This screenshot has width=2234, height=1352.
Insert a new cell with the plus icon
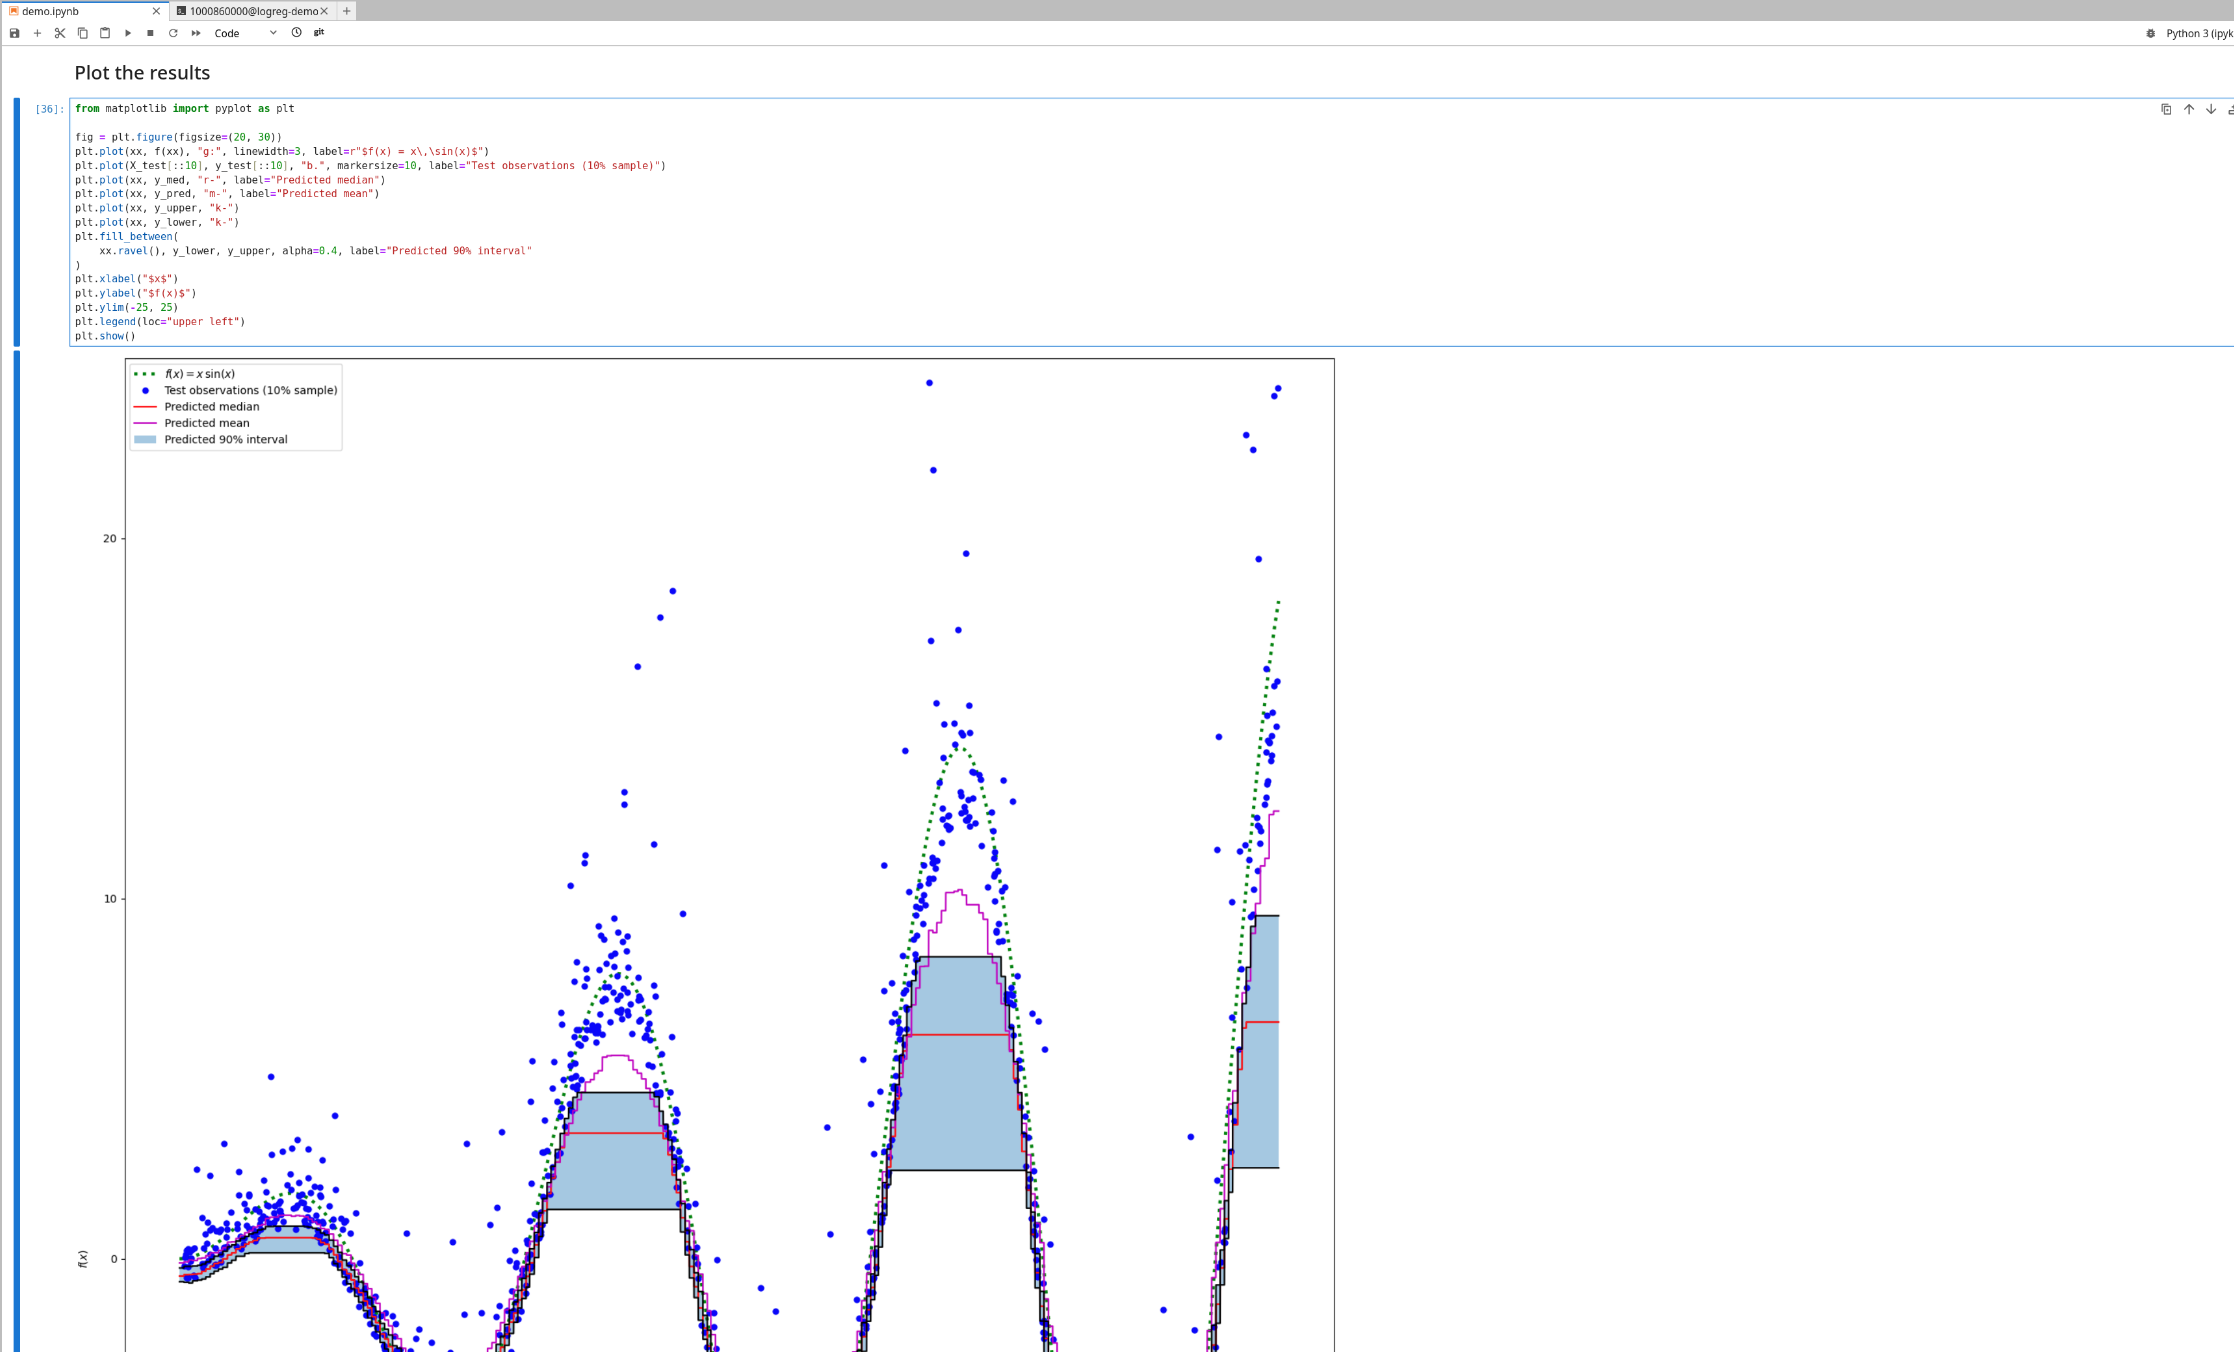[x=37, y=33]
